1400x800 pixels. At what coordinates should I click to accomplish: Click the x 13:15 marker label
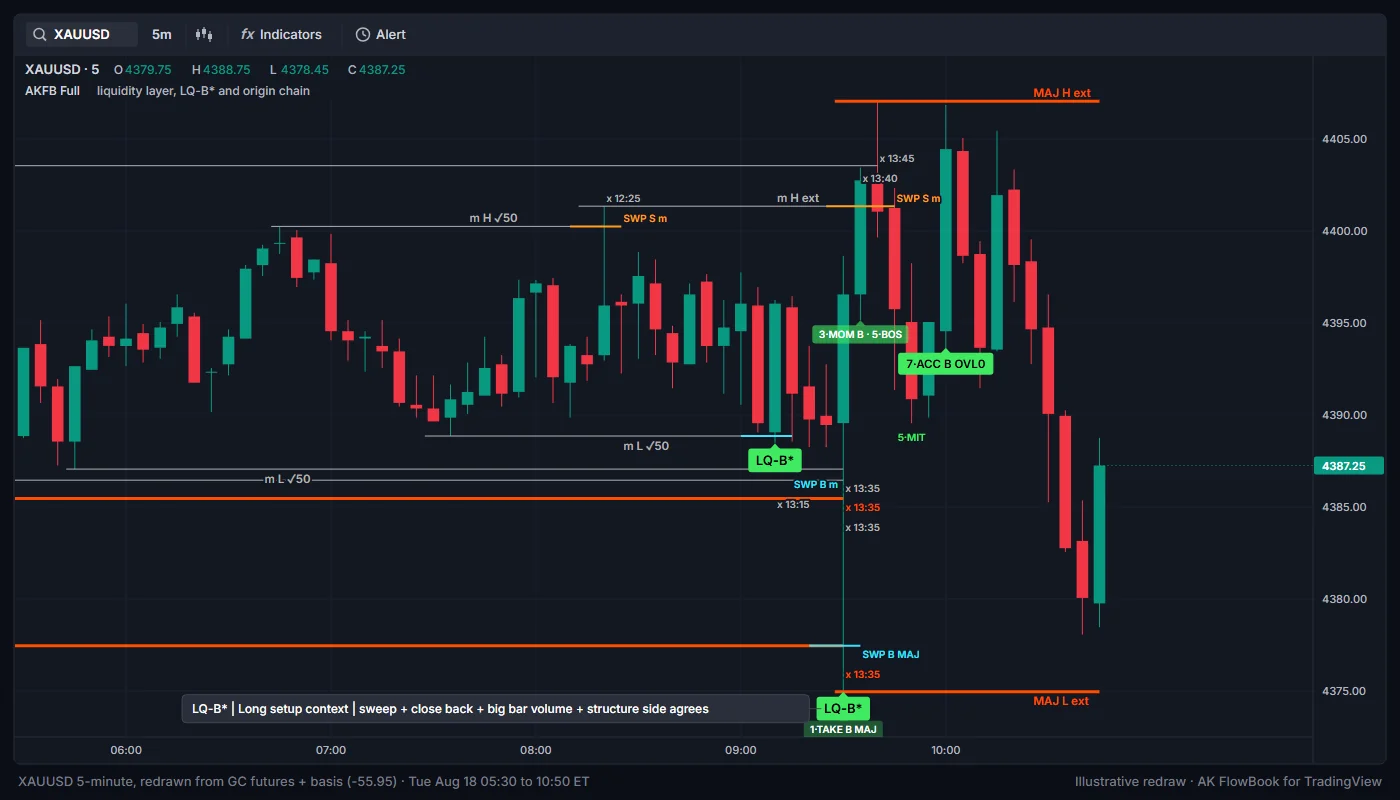click(x=793, y=505)
